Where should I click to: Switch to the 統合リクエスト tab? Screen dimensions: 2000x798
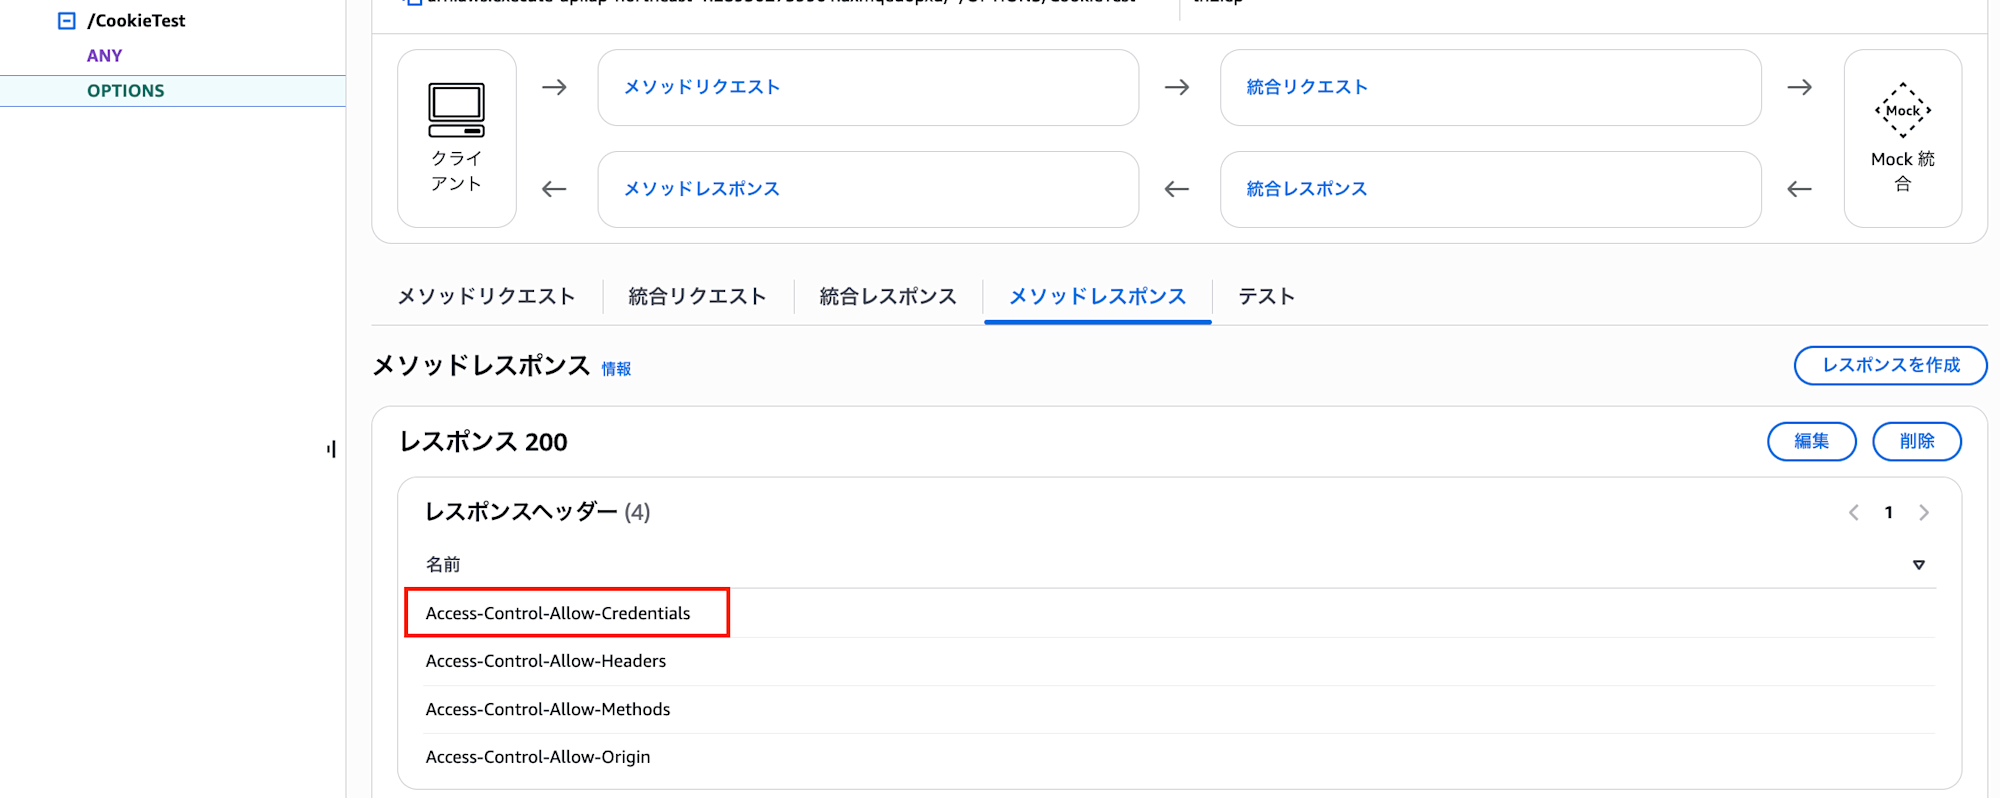pos(697,297)
